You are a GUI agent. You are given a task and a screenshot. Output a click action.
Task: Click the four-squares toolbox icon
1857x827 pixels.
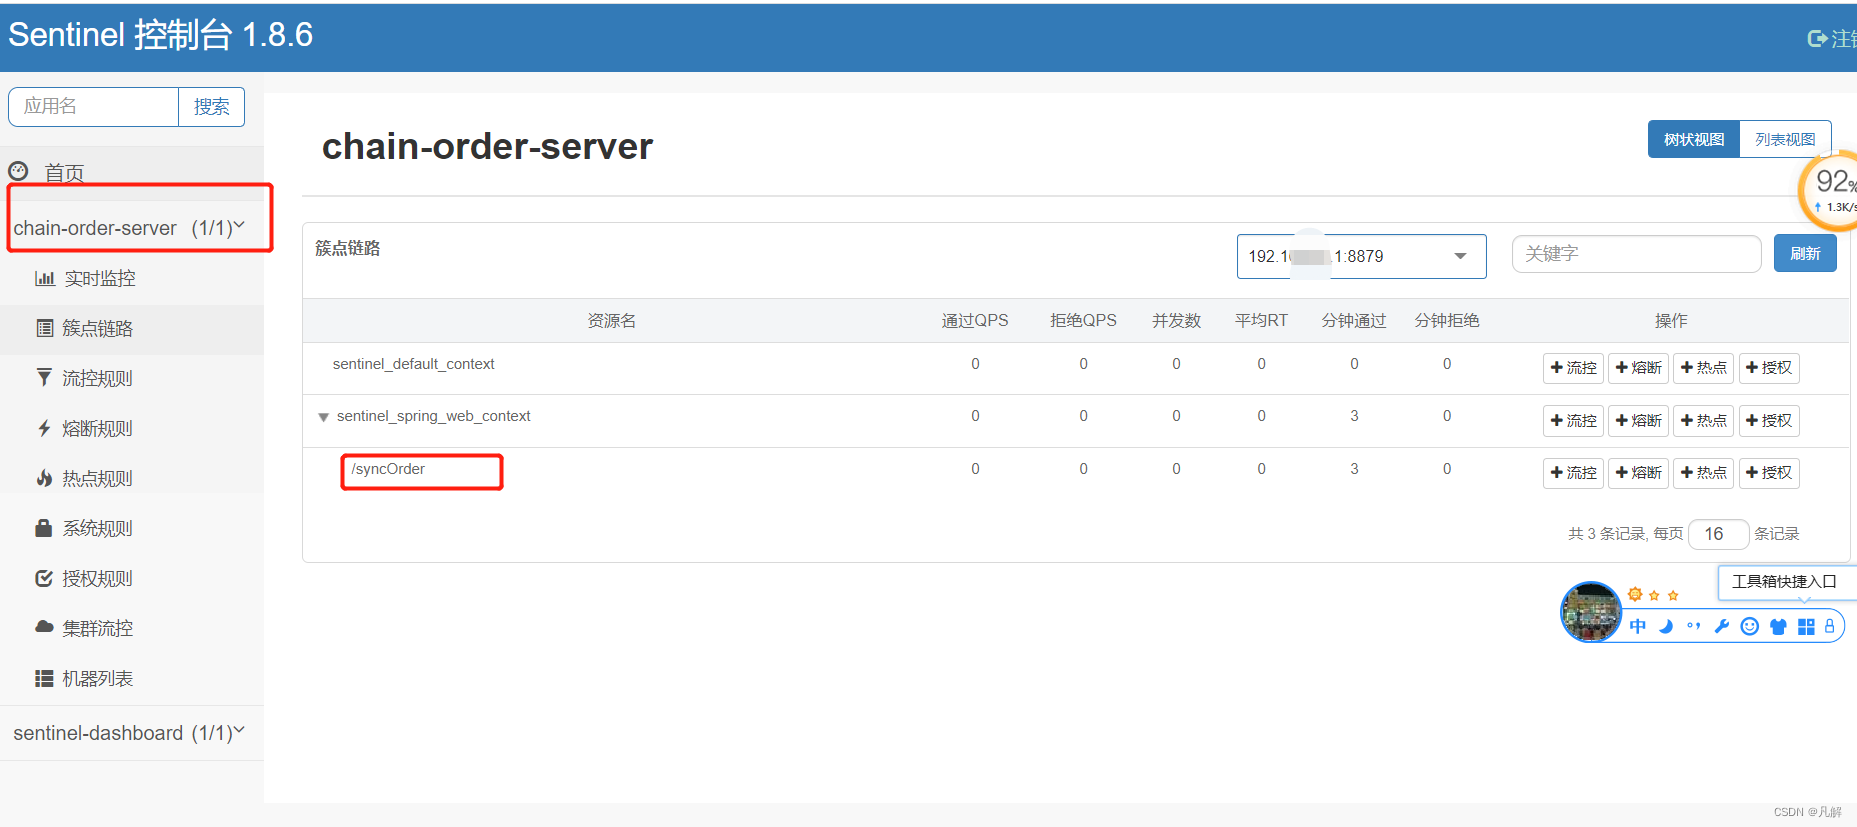point(1806,627)
